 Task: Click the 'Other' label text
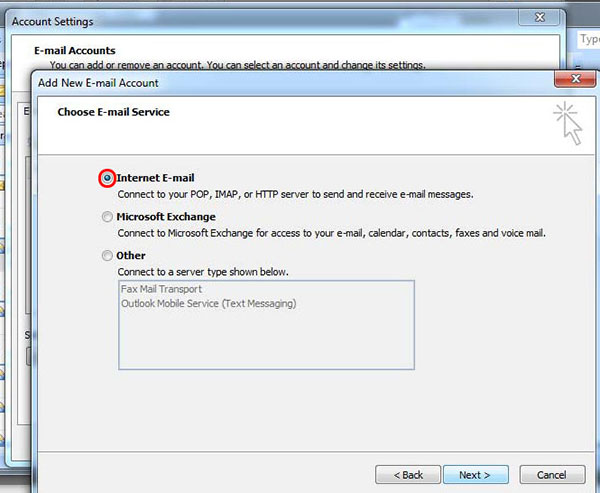(x=131, y=255)
